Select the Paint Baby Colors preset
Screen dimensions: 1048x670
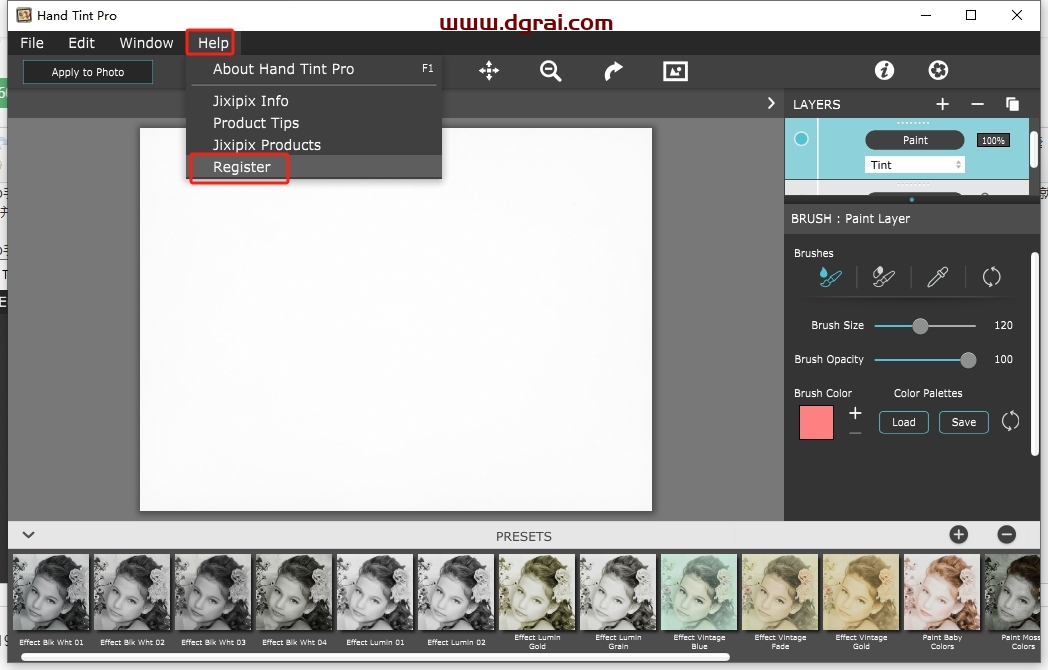942,602
